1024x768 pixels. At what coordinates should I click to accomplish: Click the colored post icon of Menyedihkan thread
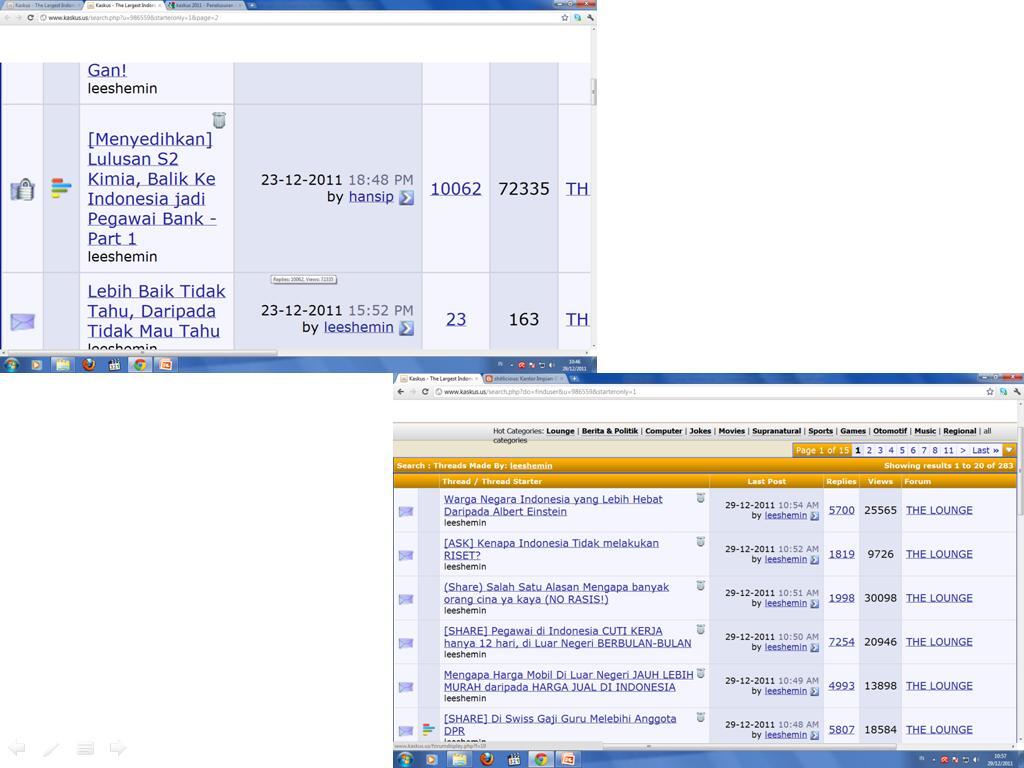(x=61, y=188)
